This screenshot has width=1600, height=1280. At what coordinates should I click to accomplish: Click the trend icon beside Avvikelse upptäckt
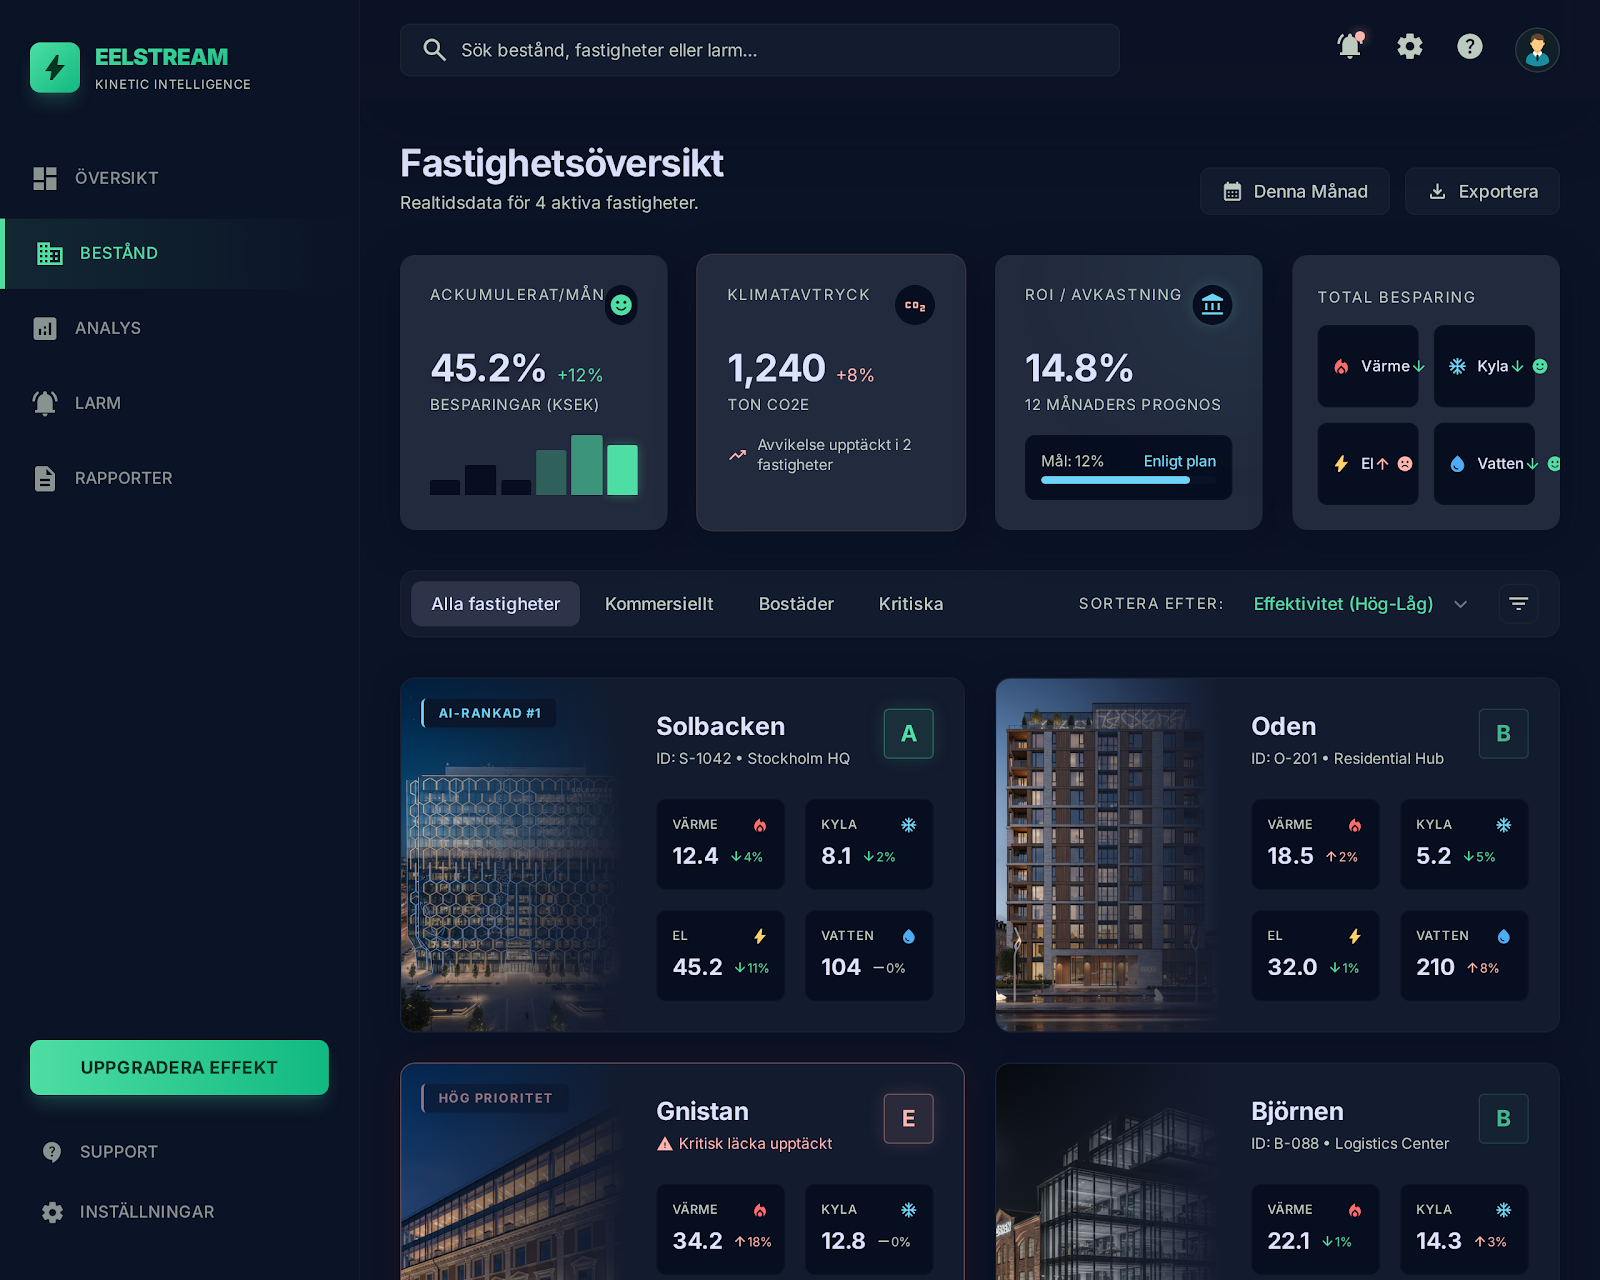(x=737, y=455)
